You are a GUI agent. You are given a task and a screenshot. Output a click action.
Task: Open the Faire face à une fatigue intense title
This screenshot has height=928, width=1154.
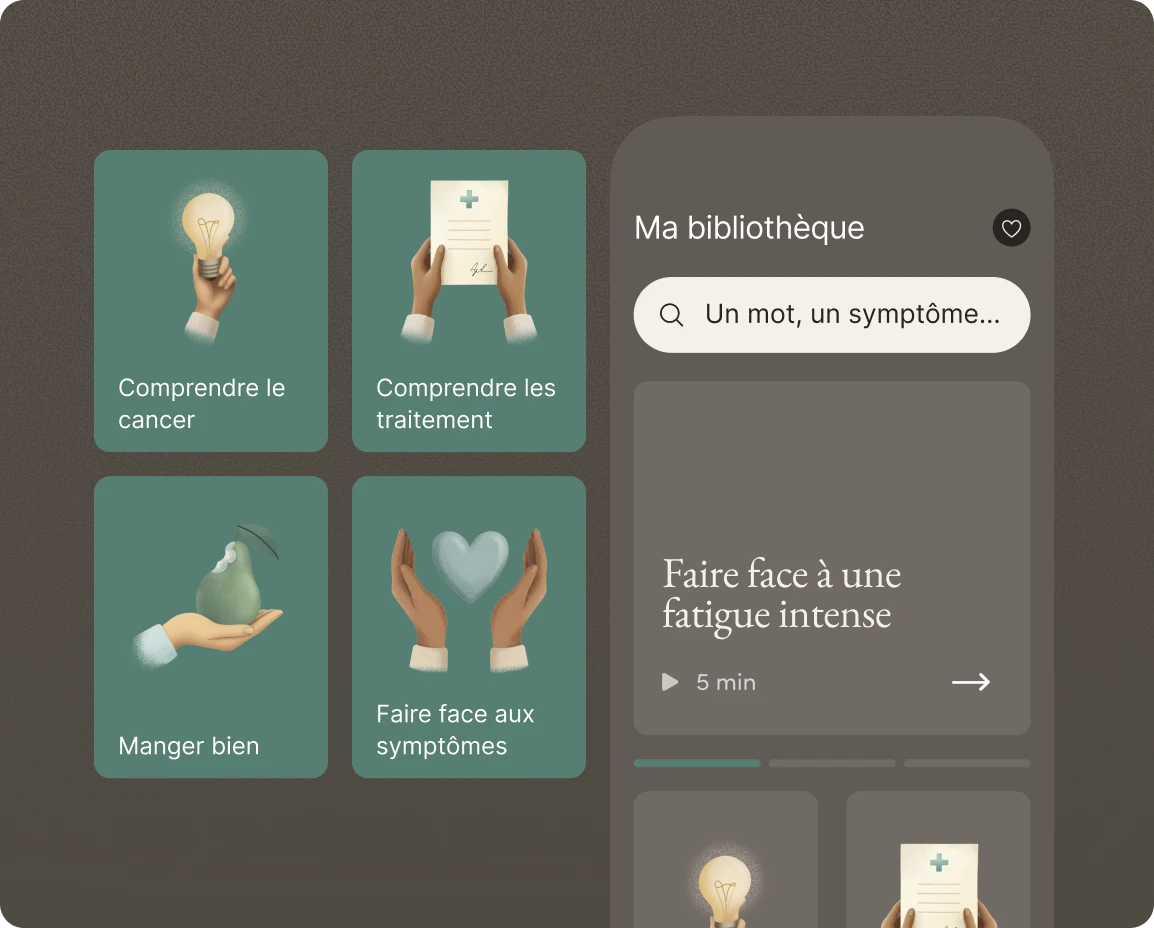[x=782, y=595]
